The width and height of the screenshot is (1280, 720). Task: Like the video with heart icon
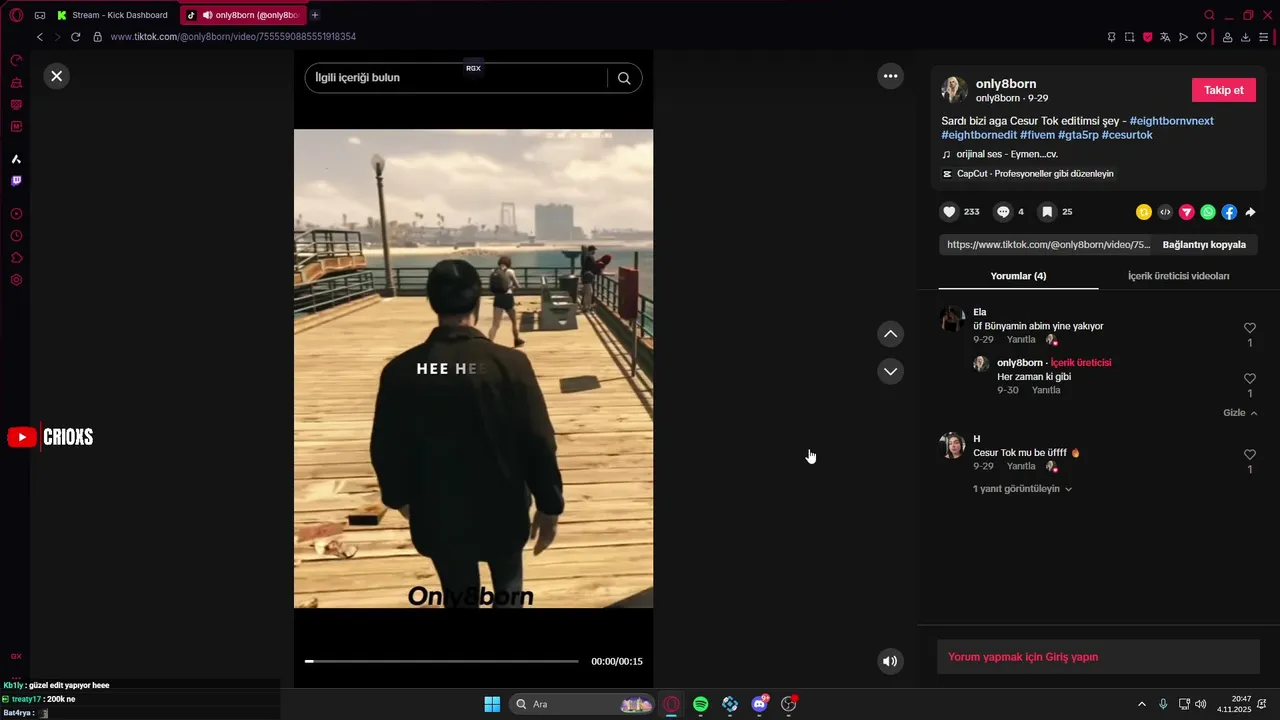(x=949, y=212)
